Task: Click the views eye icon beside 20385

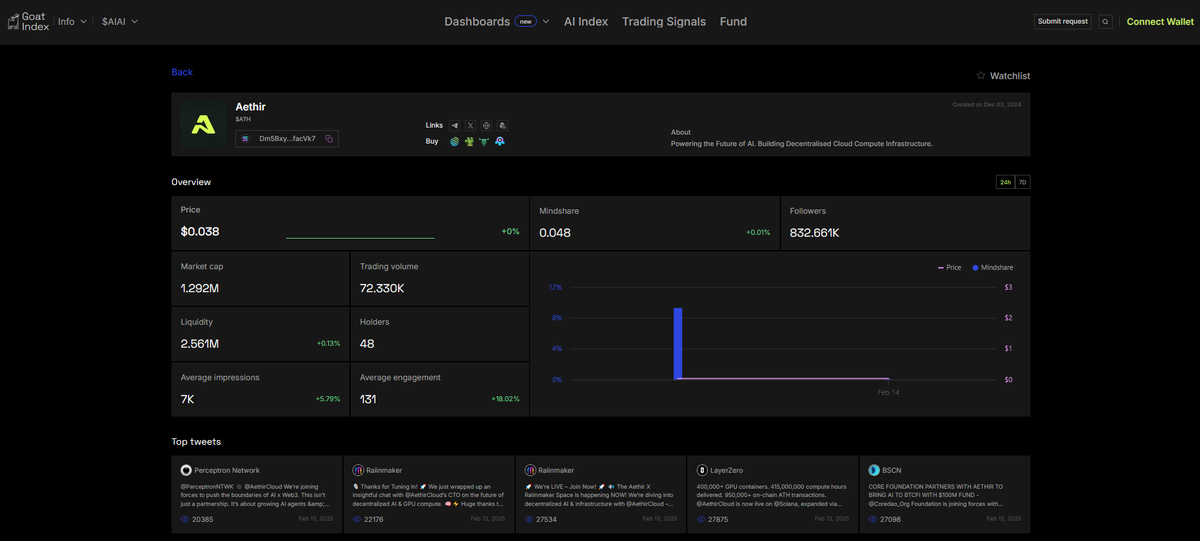Action: tap(186, 520)
